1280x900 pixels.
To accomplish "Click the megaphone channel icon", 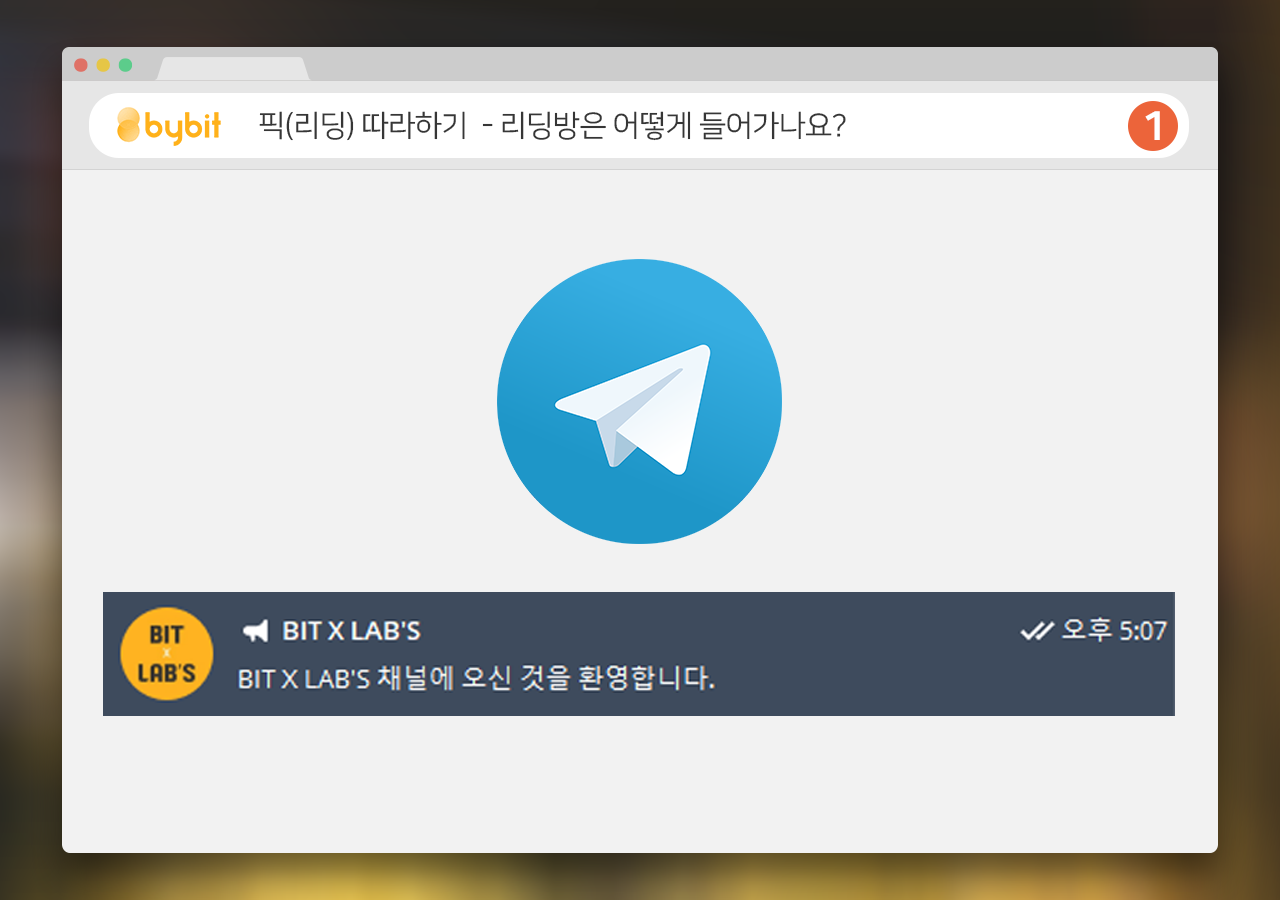I will (x=256, y=631).
